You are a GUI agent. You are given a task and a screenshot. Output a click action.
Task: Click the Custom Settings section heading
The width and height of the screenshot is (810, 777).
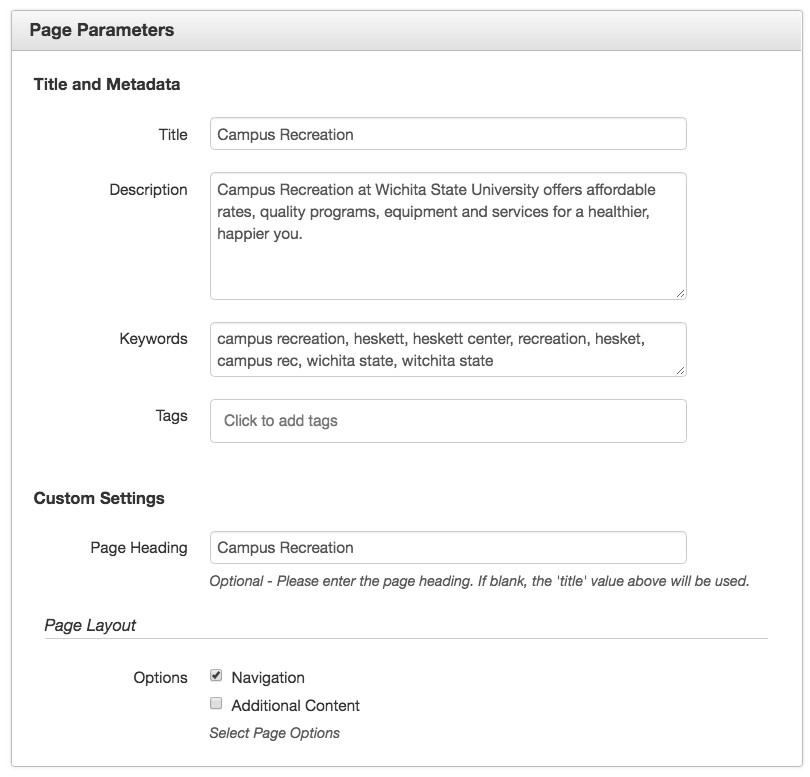(x=99, y=498)
